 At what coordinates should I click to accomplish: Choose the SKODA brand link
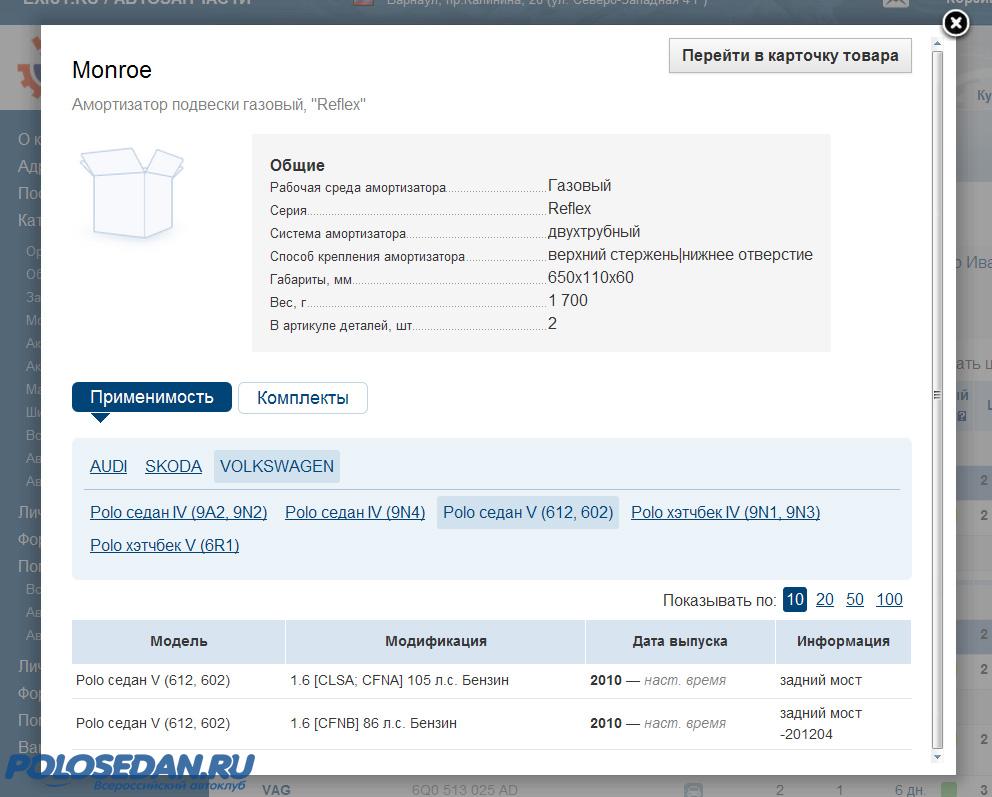point(173,466)
